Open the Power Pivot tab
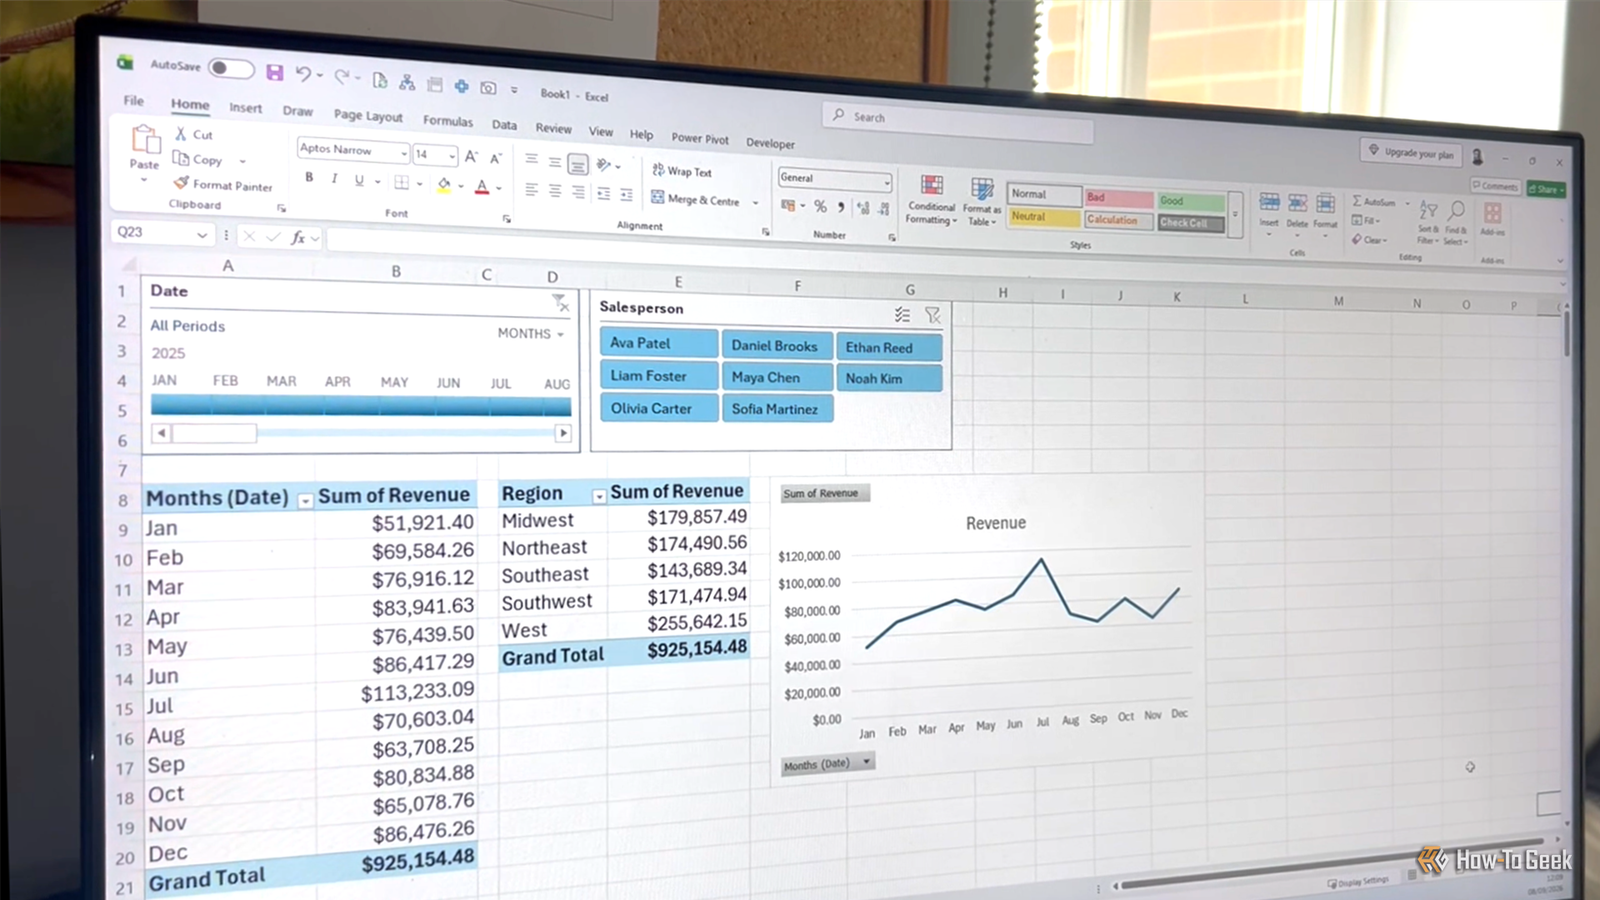 click(700, 138)
